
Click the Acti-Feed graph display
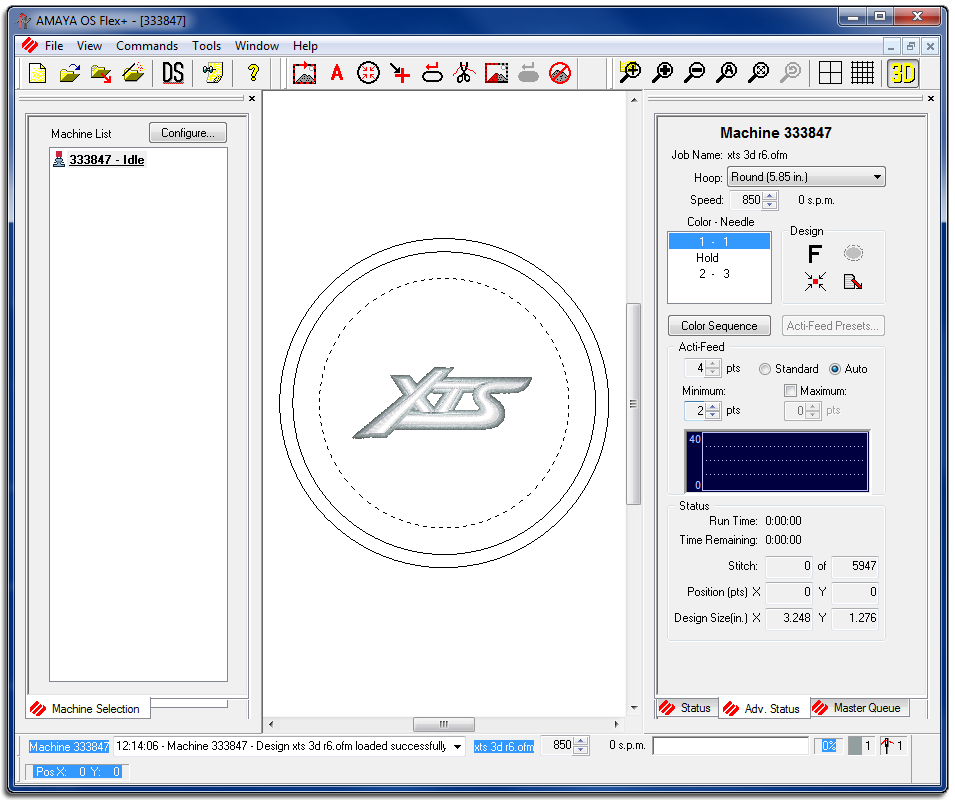tap(777, 461)
